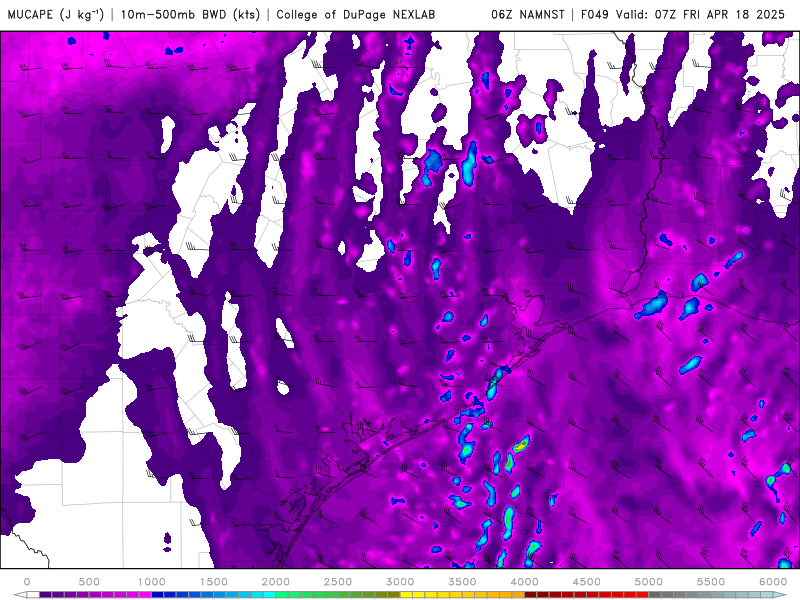Click the "F049" forecast hour text
Image resolution: width=800 pixels, height=600 pixels.
click(x=595, y=14)
